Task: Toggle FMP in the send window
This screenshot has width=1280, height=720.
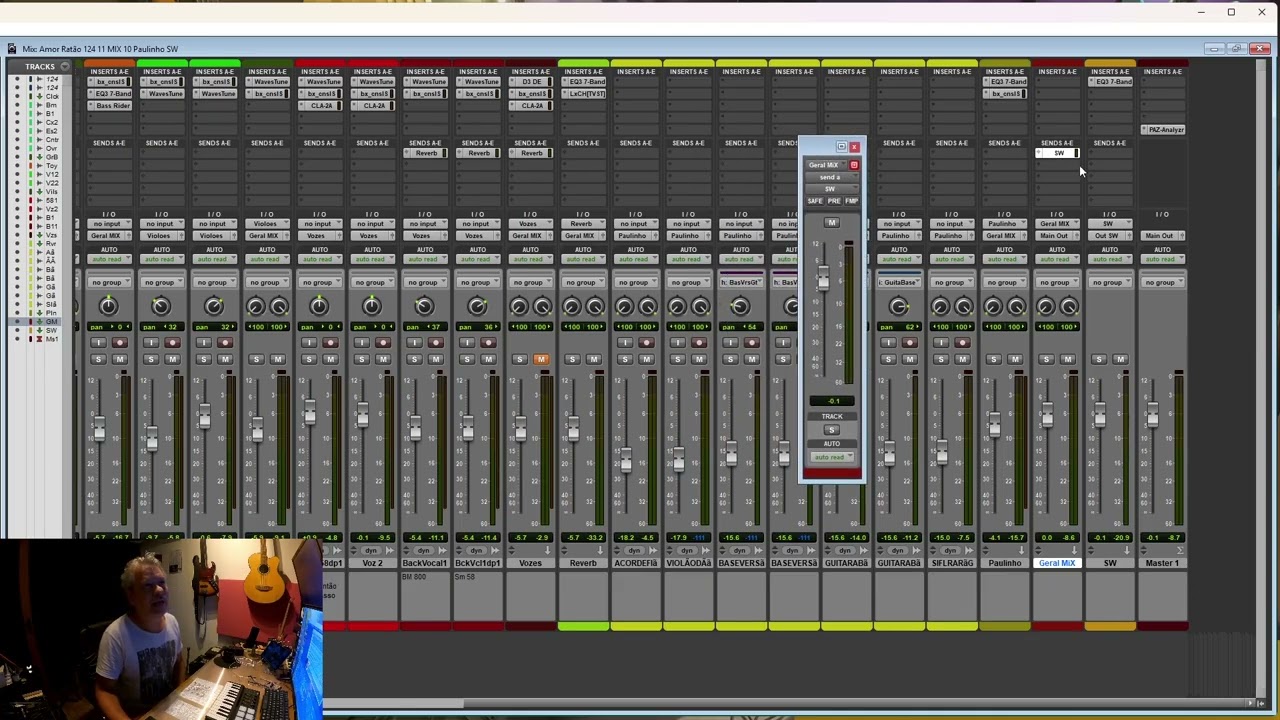Action: click(x=851, y=201)
